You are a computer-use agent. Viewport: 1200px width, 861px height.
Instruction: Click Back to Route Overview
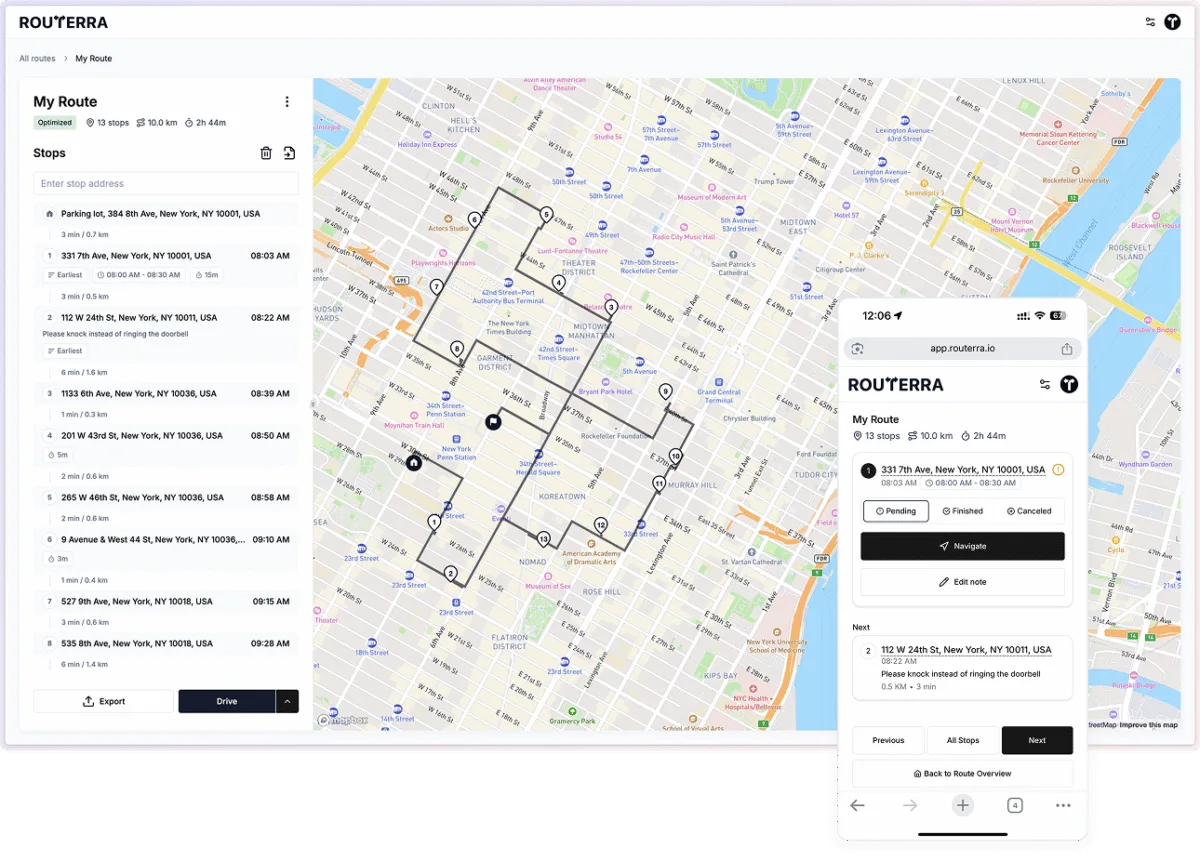coord(963,774)
